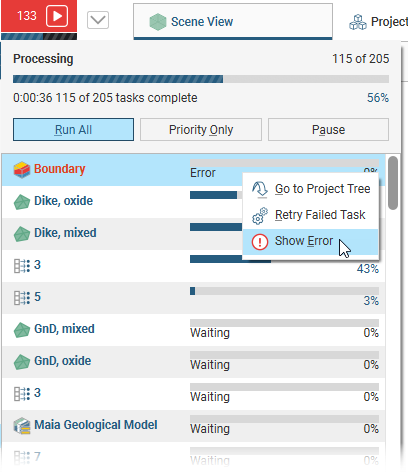Click the Dike, oxide mesh icon
Image resolution: width=408 pixels, height=473 pixels.
click(x=22, y=202)
